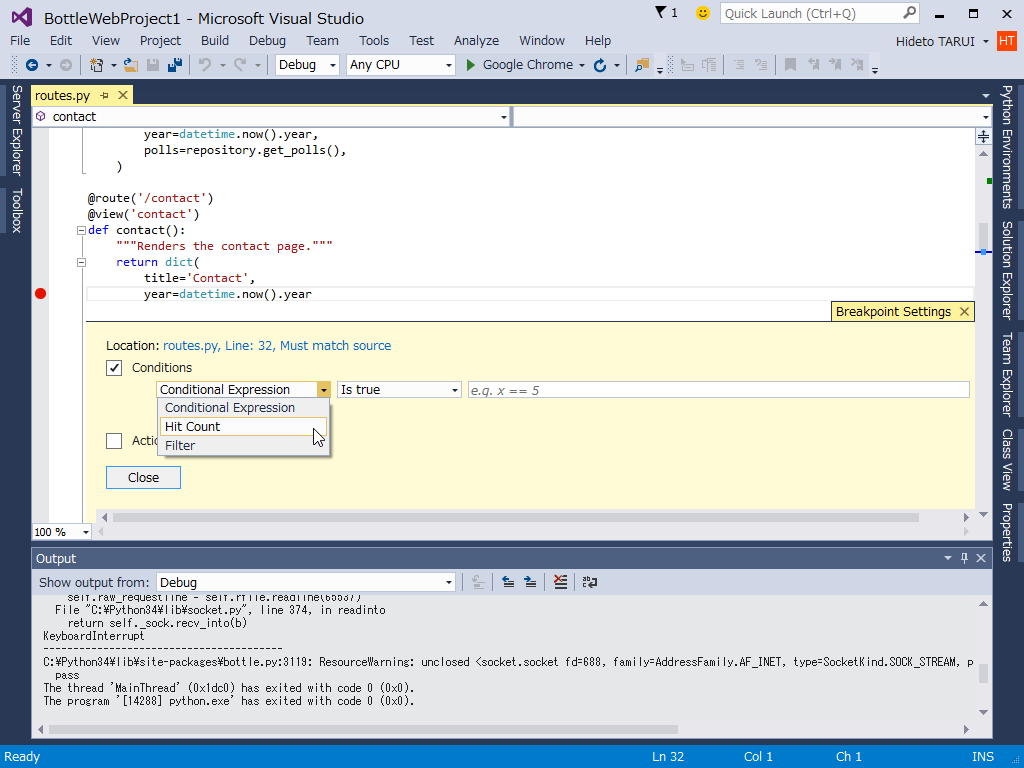Open the Debug menu

[x=267, y=41]
